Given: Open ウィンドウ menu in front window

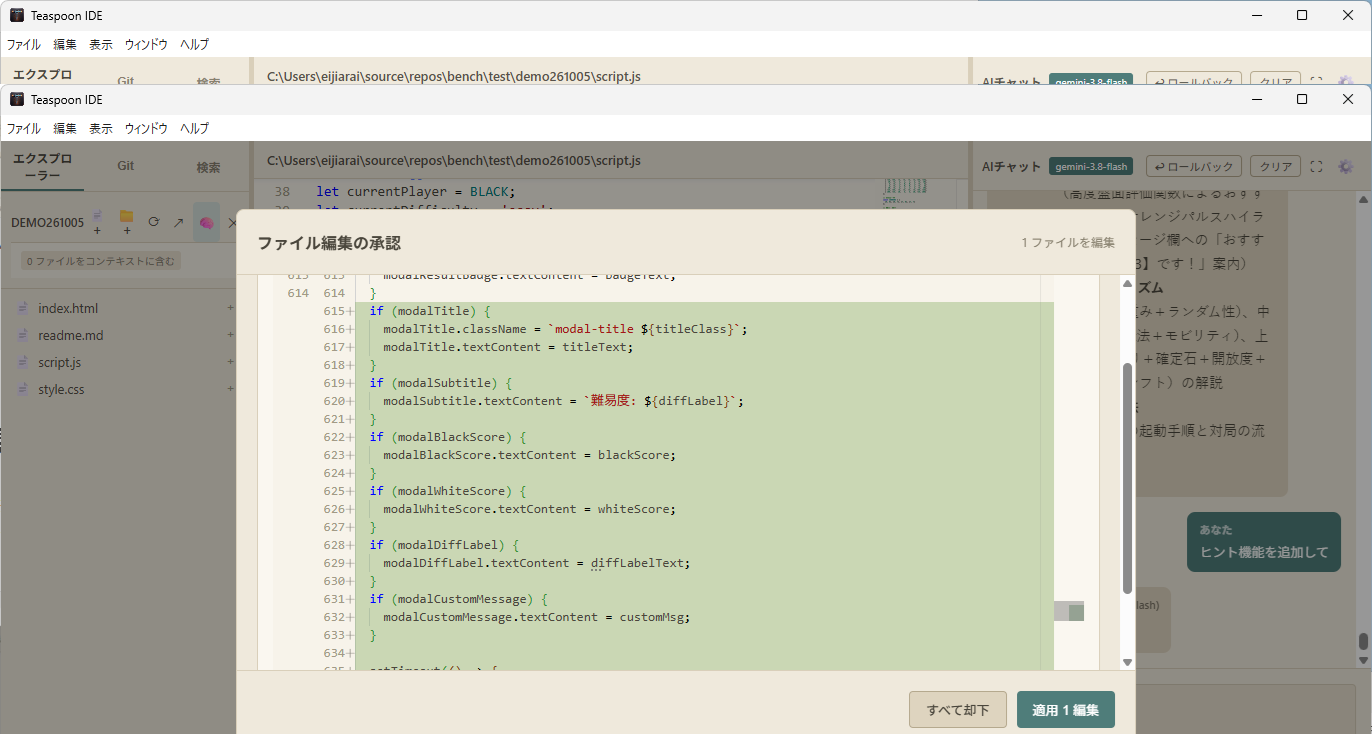Looking at the screenshot, I should pyautogui.click(x=146, y=128).
